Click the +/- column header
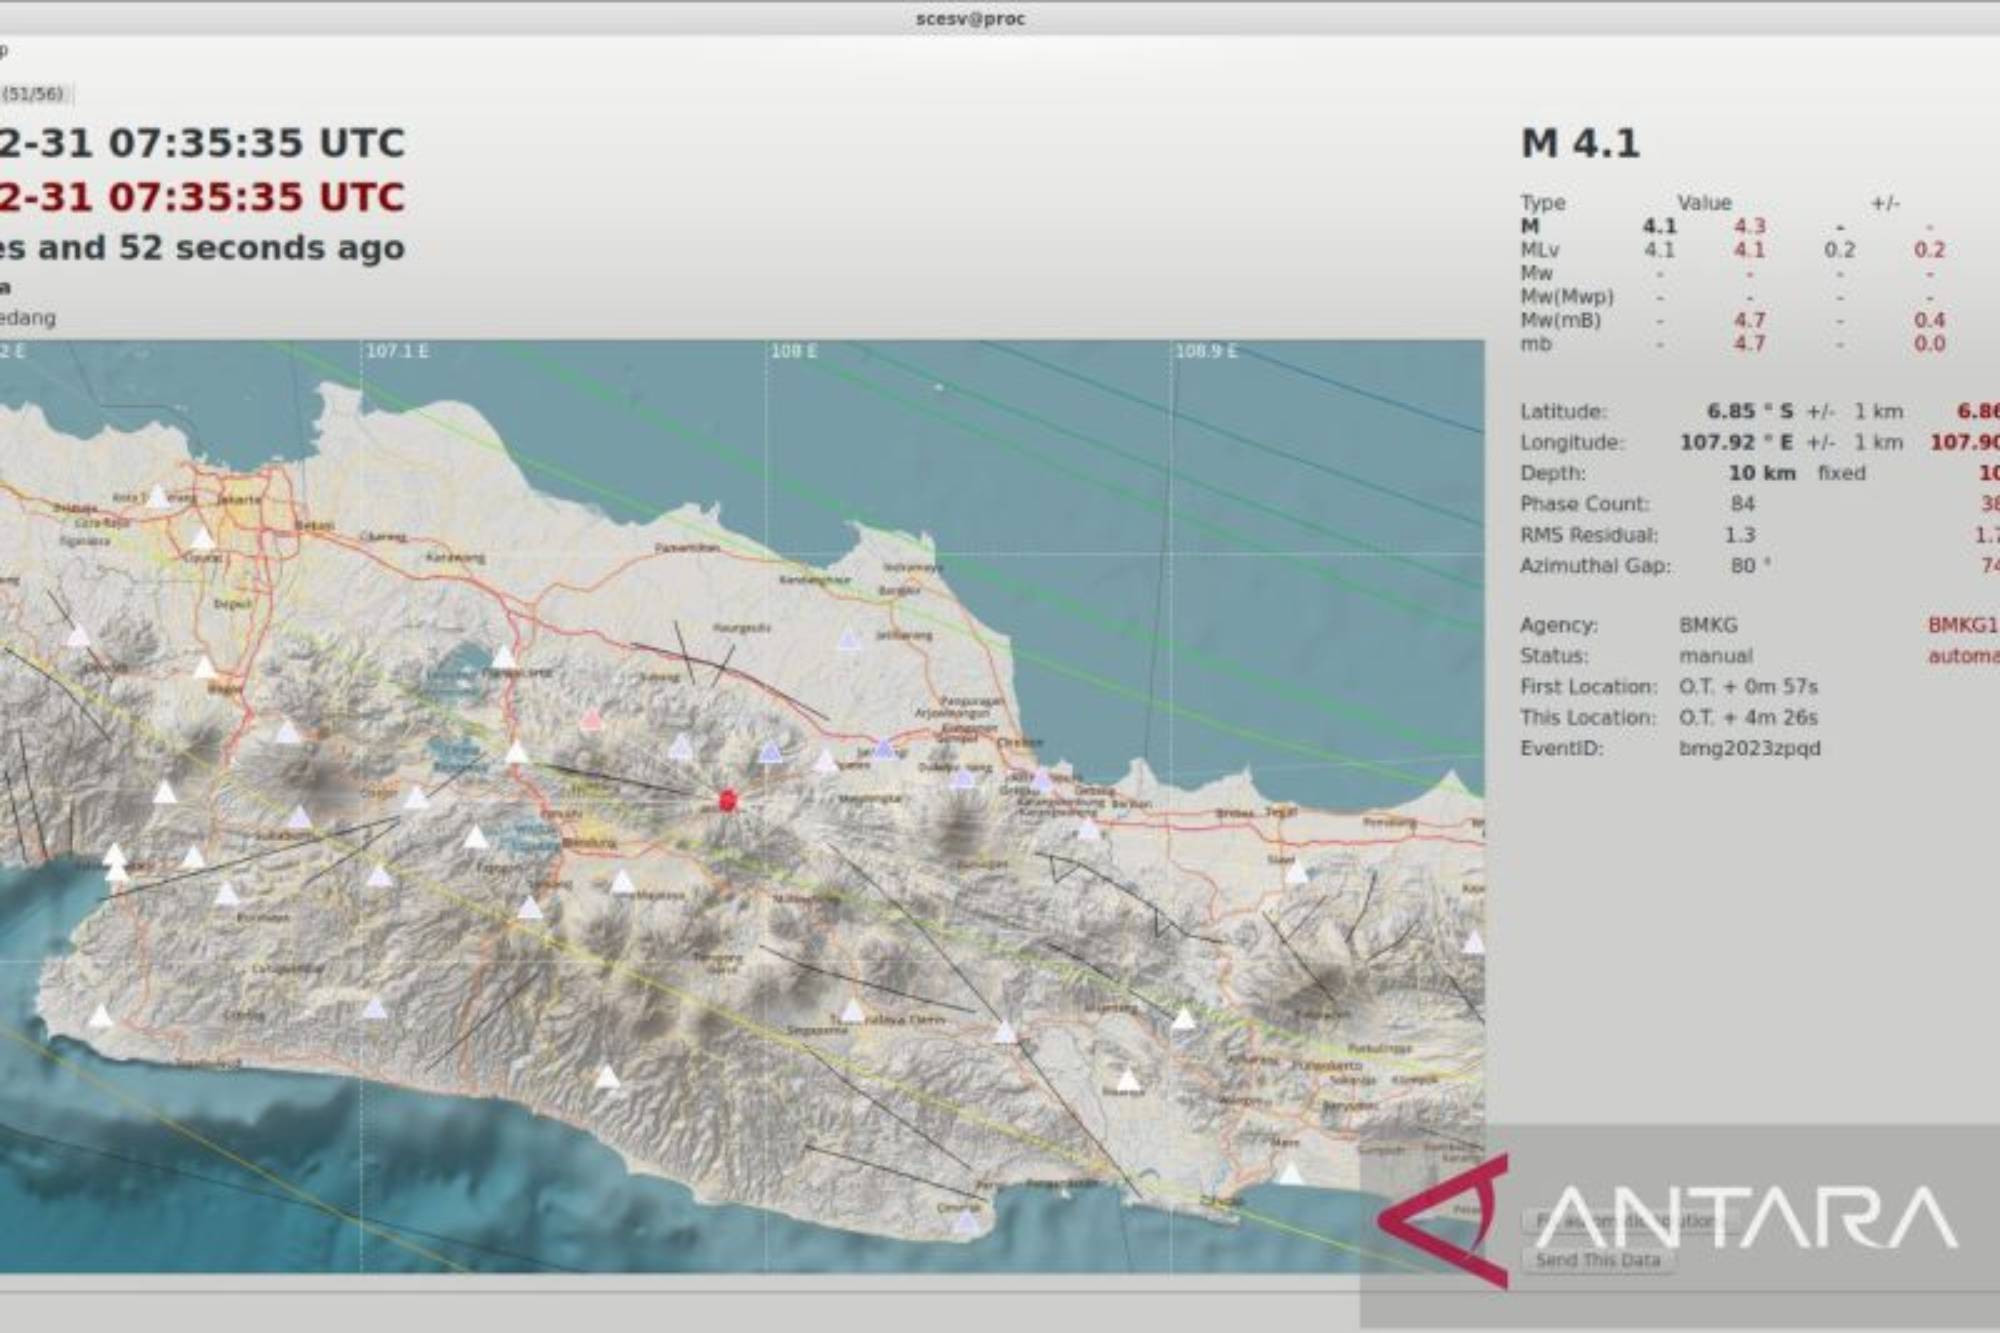The height and width of the screenshot is (1333, 2000). [1885, 203]
